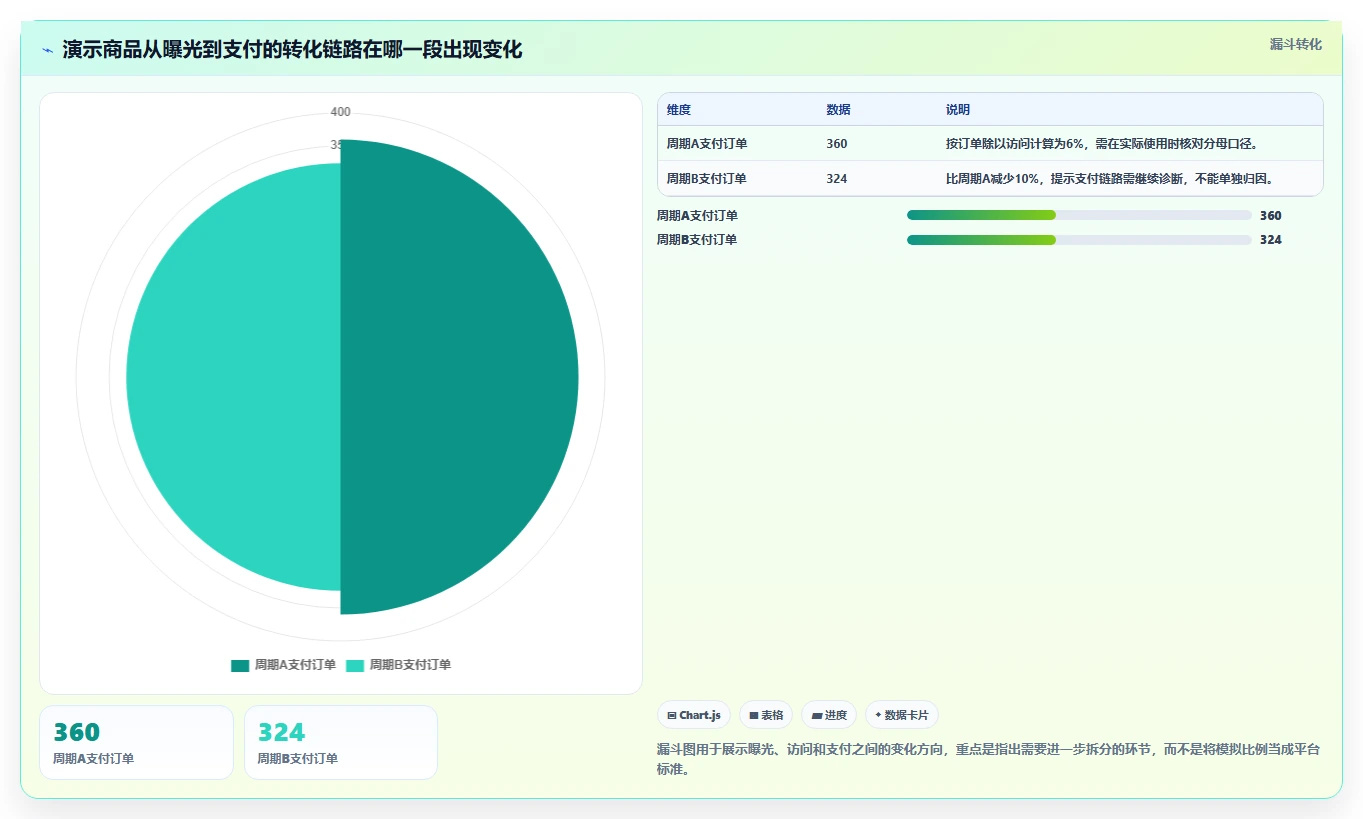Click the 表格 chip icon
The image size is (1363, 819).
[754, 716]
